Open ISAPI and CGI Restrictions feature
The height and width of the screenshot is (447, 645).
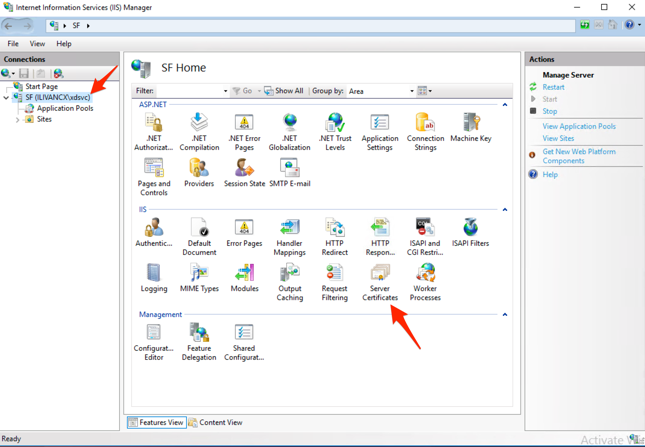coord(425,236)
